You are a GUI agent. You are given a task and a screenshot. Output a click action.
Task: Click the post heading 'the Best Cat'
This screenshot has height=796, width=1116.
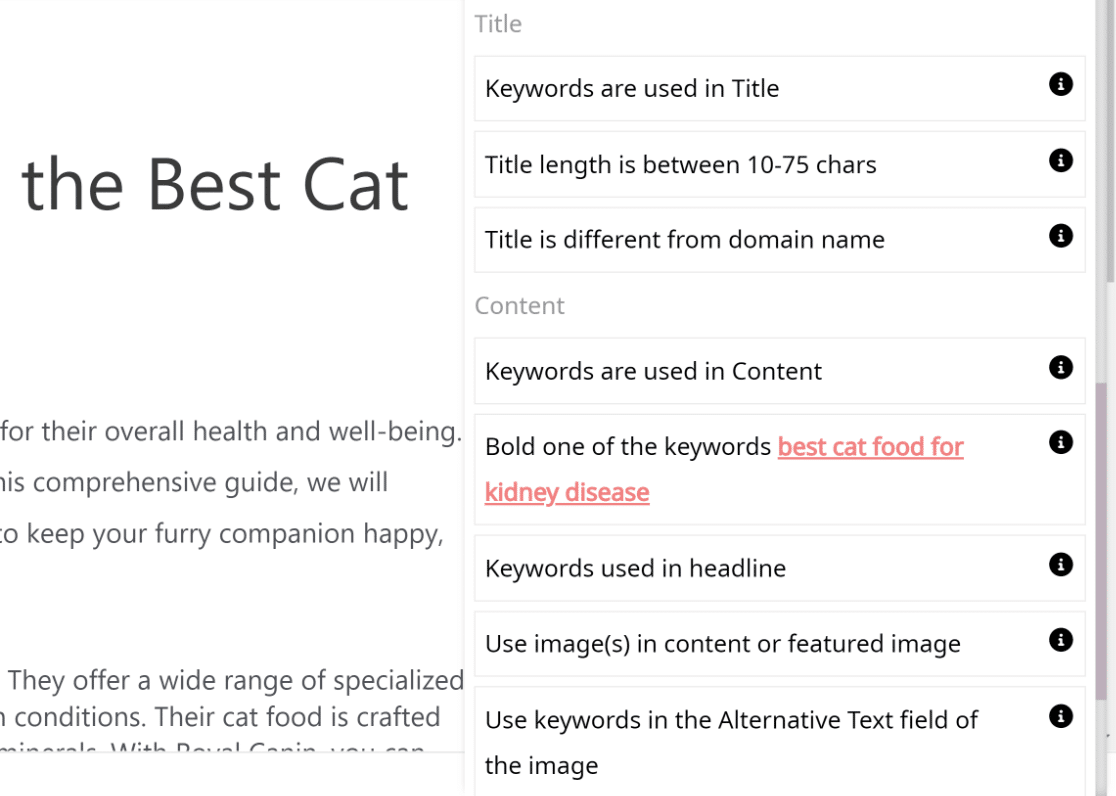click(x=215, y=185)
